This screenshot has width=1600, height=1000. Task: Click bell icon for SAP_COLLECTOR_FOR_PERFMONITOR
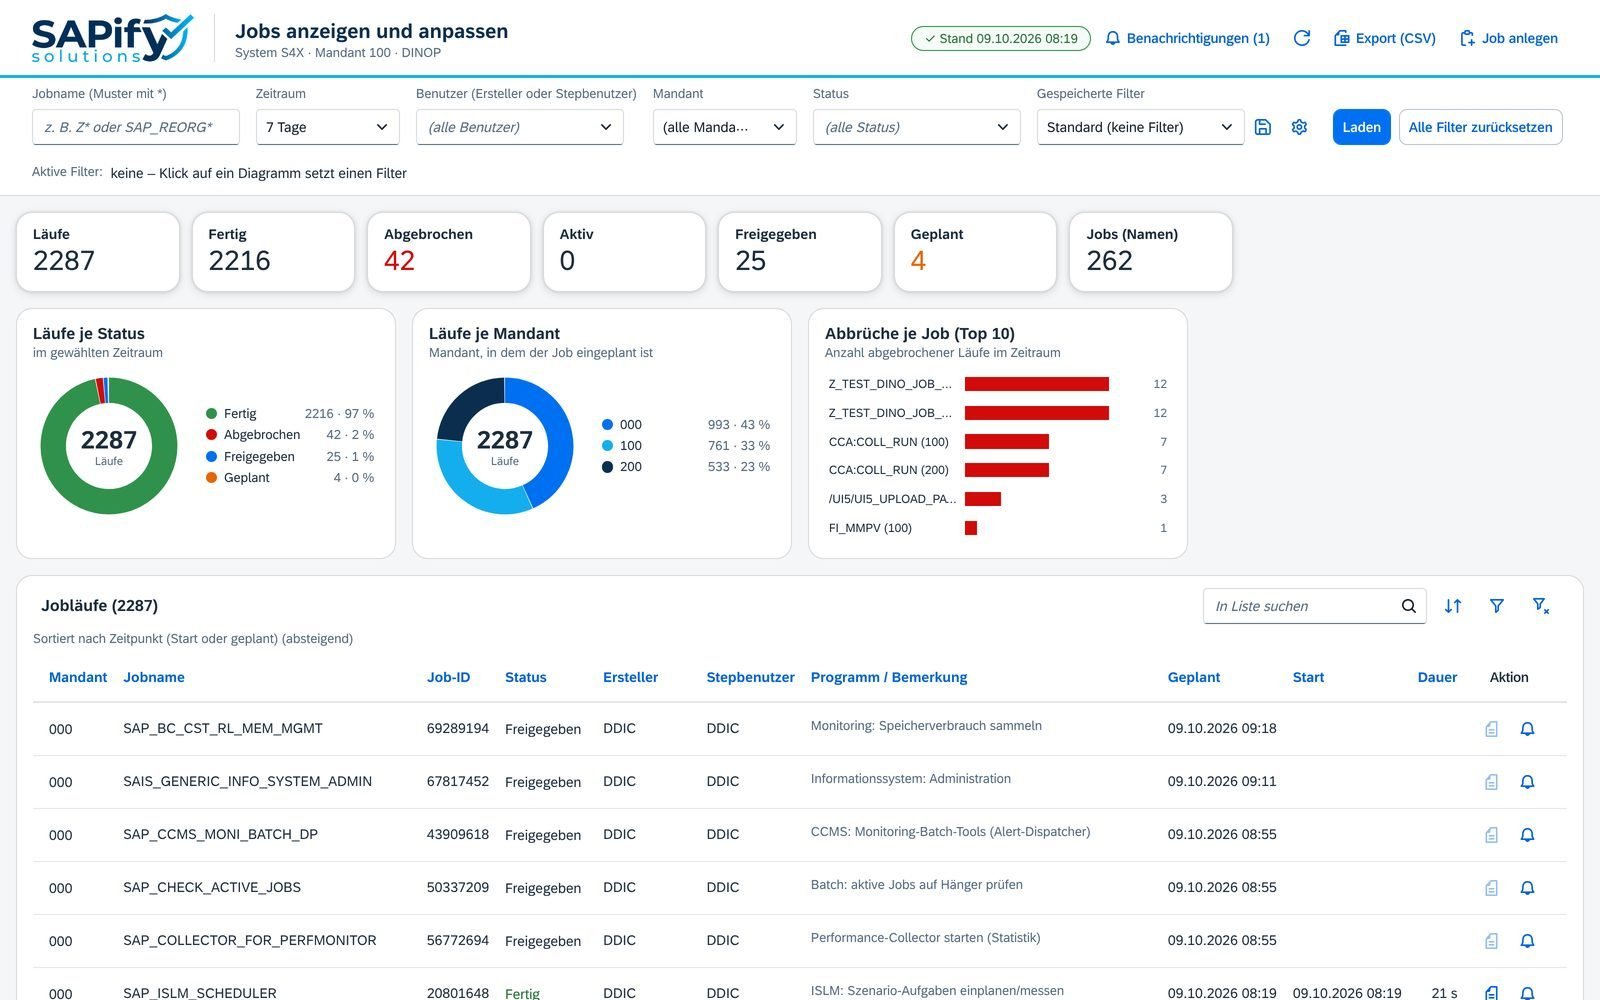point(1527,941)
